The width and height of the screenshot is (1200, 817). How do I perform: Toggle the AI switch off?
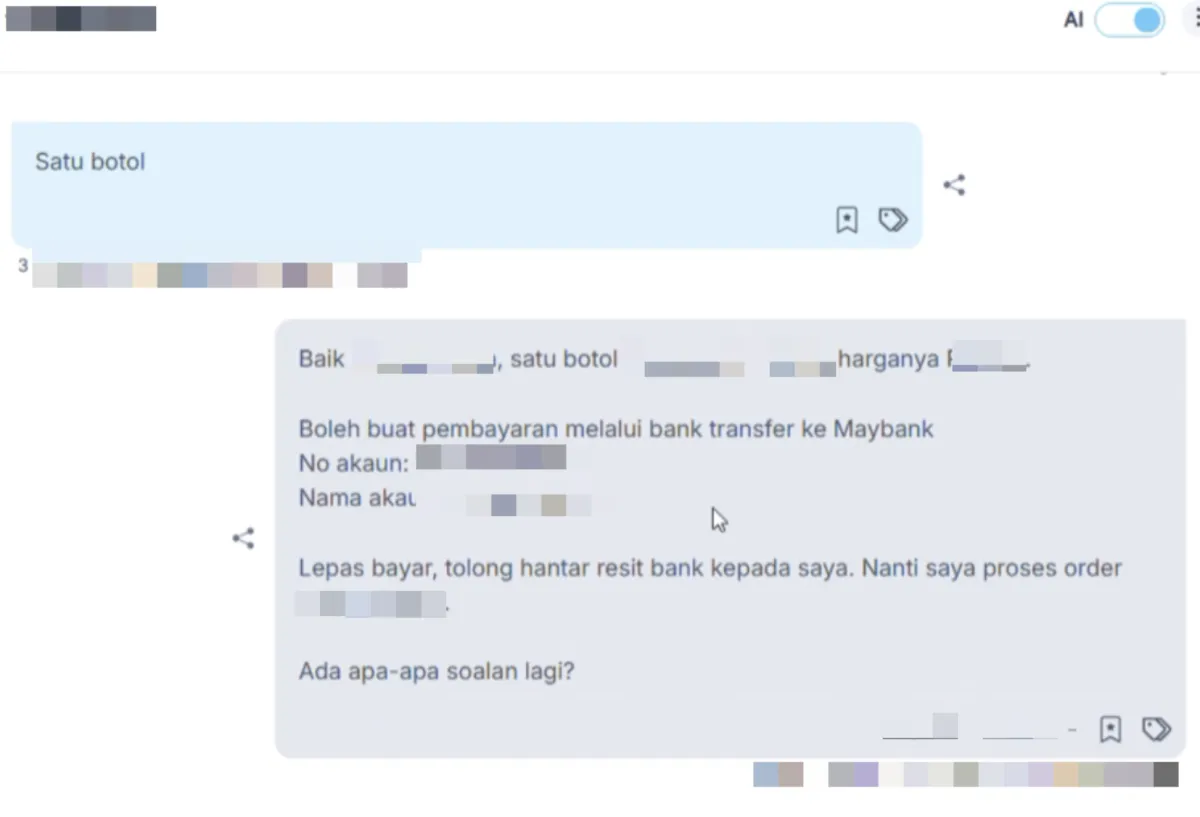click(x=1130, y=20)
